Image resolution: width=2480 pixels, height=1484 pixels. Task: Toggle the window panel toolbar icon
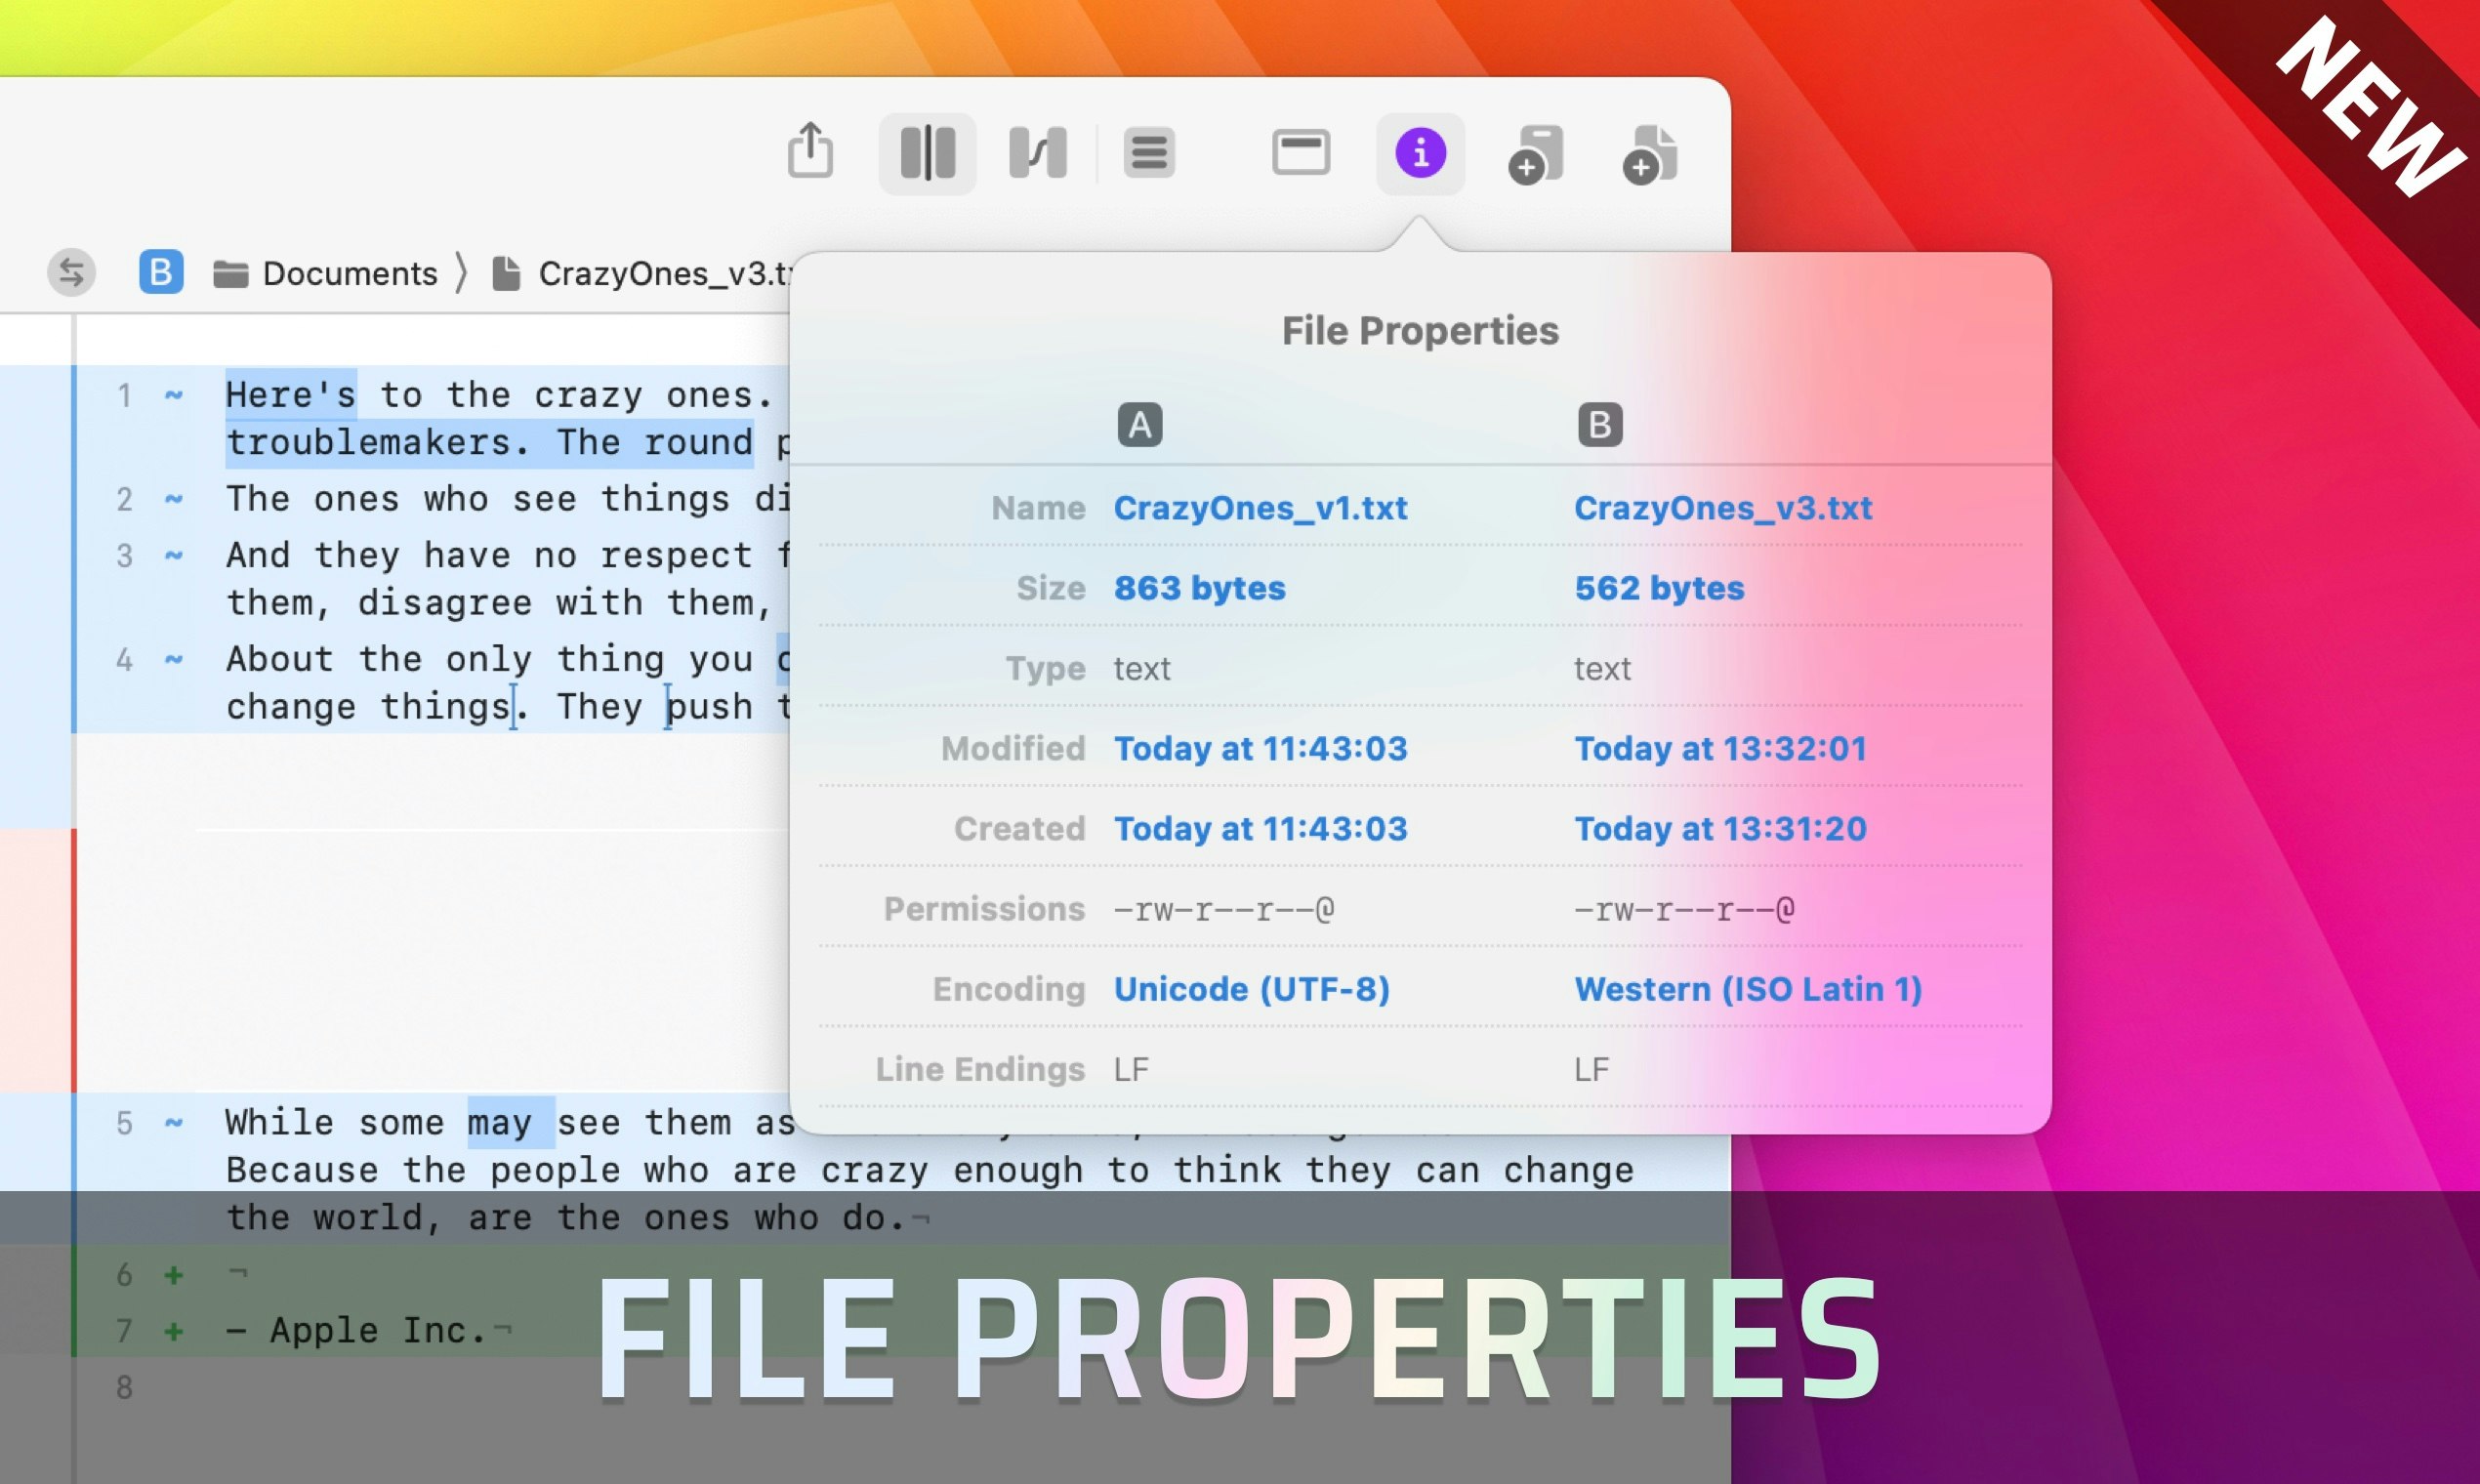[x=1300, y=153]
